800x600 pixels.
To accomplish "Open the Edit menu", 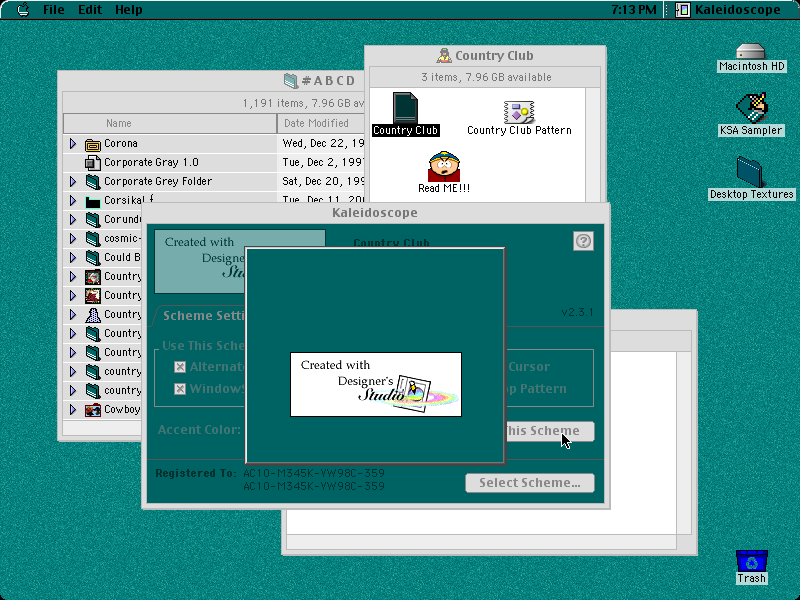I will [90, 10].
